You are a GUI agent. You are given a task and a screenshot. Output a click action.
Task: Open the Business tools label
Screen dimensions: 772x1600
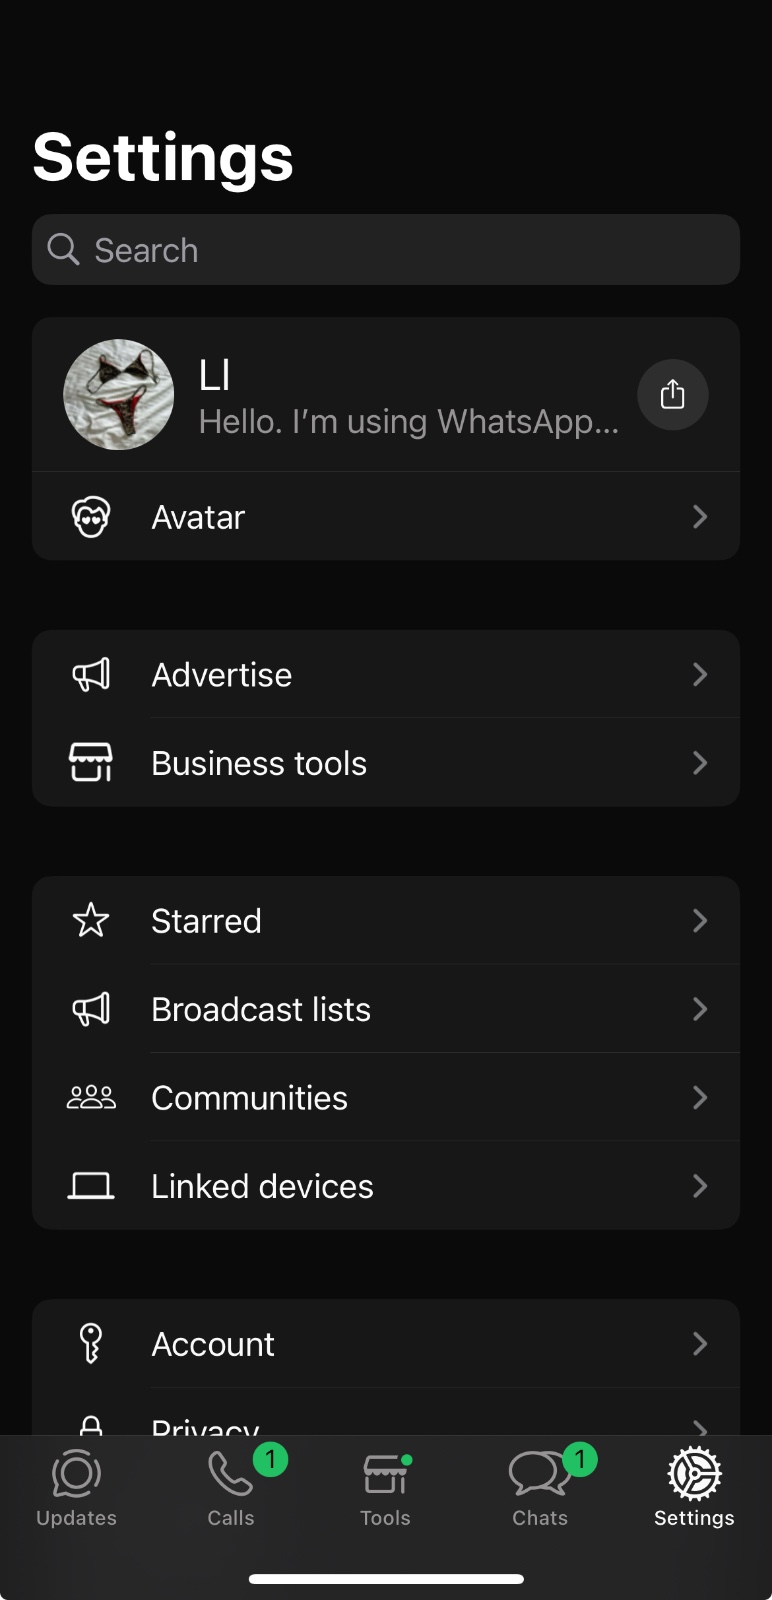coord(259,763)
